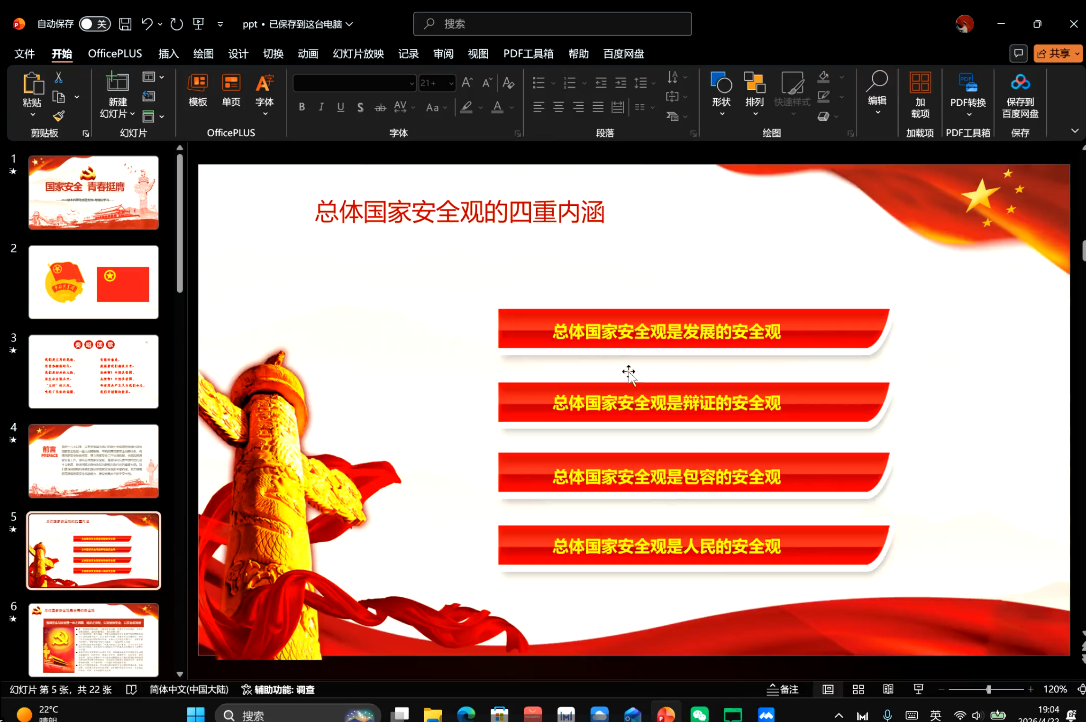Toggle Italic formatting button

tap(321, 107)
